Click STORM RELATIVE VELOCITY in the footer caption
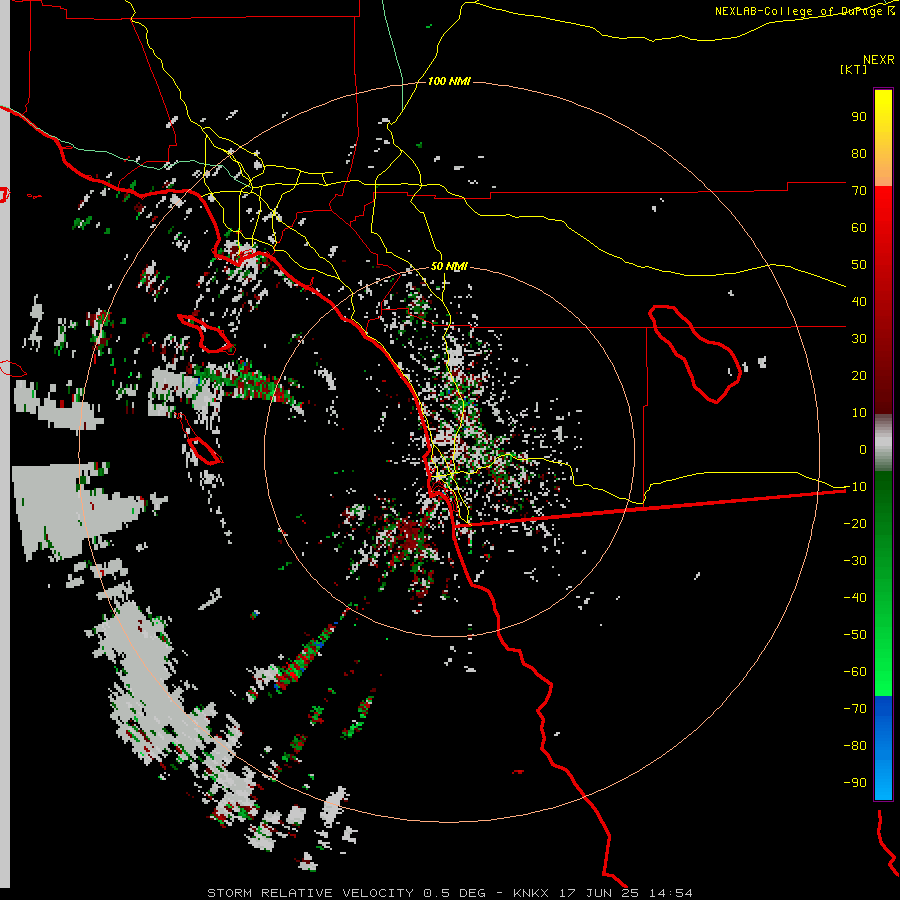Screen dimensions: 900x900 pos(310,893)
